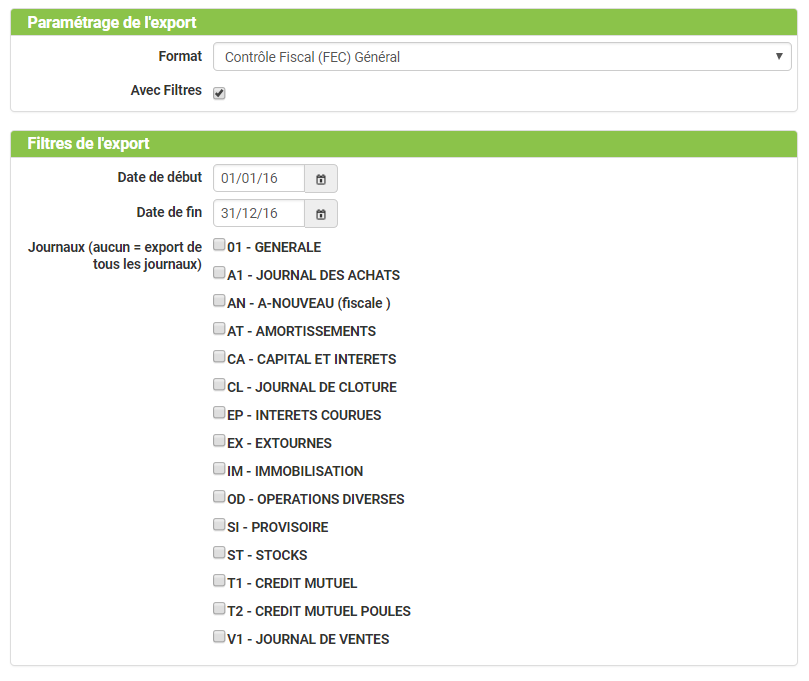The image size is (809, 681).
Task: Check the A1 - JOURNAL DES ACHATS box
Action: click(219, 272)
